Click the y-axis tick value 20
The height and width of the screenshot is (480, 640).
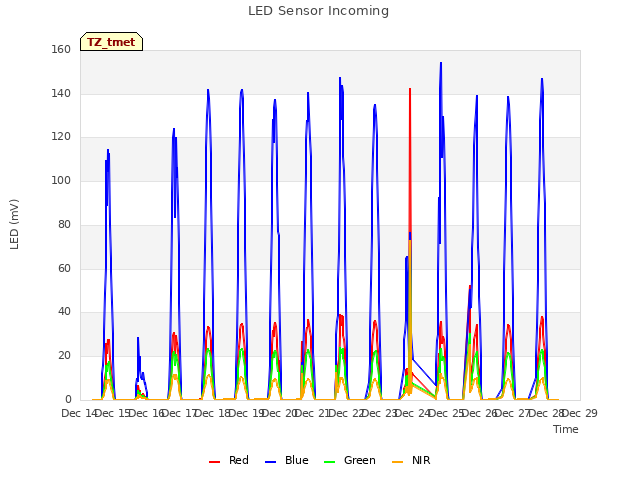click(x=64, y=356)
